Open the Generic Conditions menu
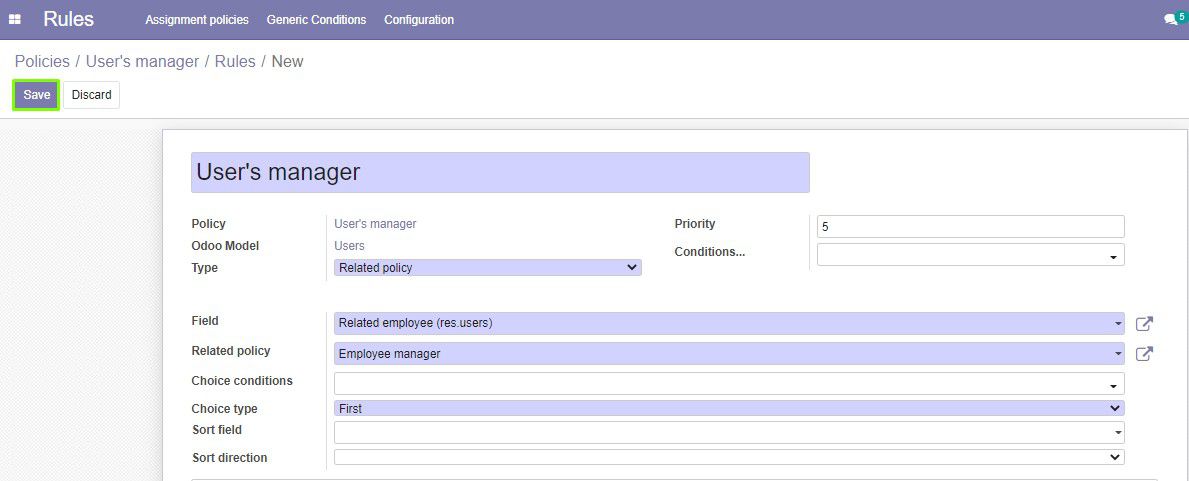Viewport: 1189px width, 481px height. click(x=316, y=20)
